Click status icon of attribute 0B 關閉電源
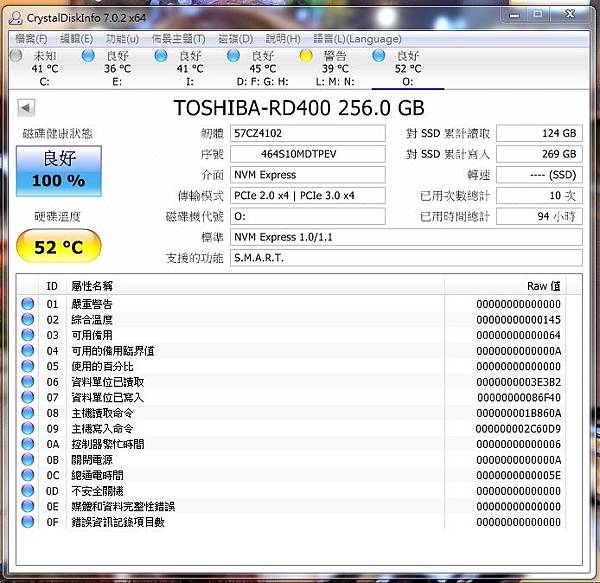Screen dimensions: 600x583 click(x=28, y=459)
